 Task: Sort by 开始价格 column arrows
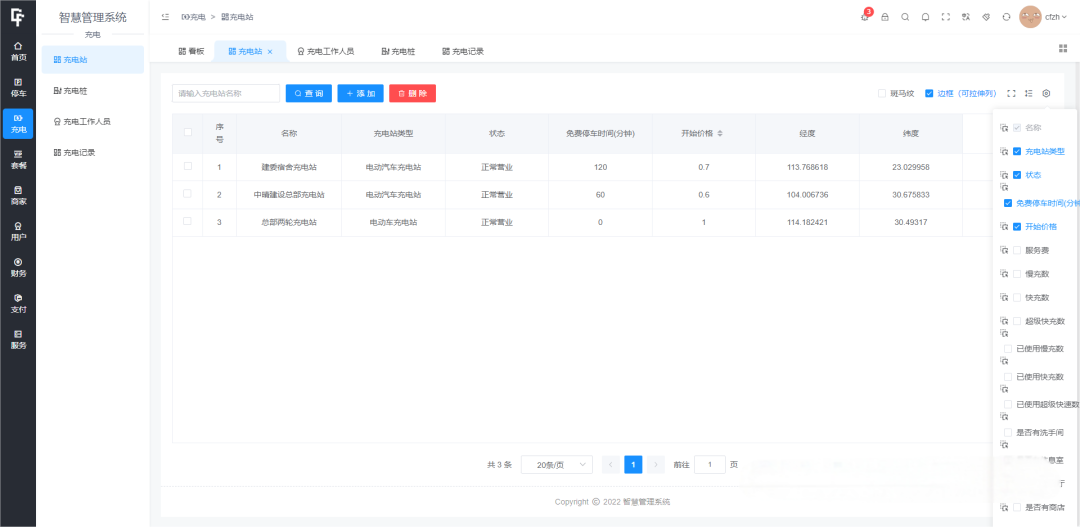(720, 133)
